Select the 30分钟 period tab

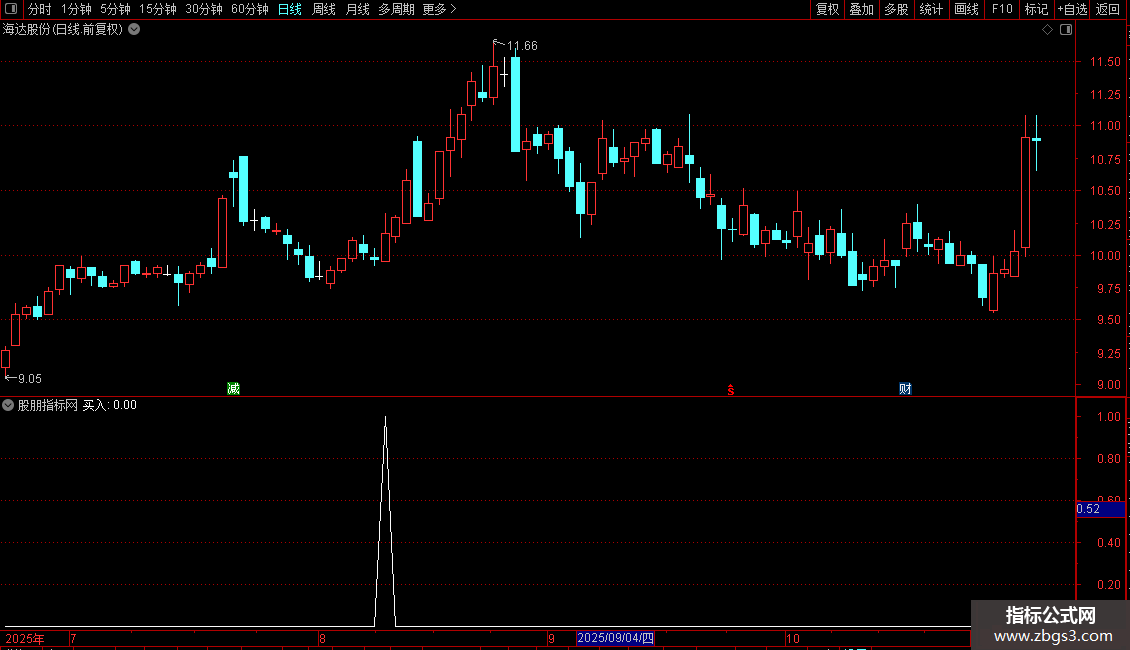(204, 9)
